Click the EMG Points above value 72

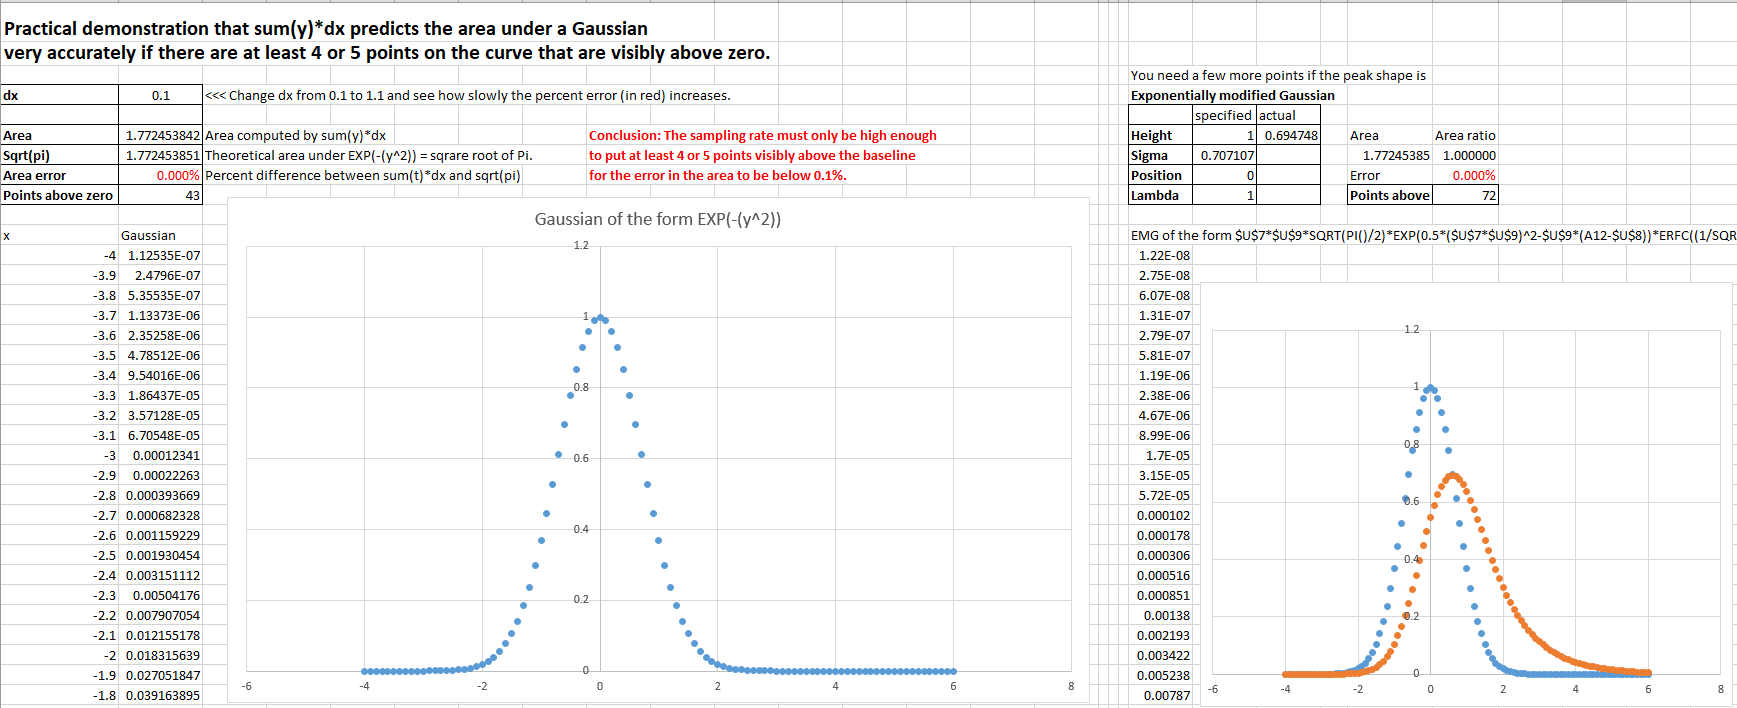1466,195
